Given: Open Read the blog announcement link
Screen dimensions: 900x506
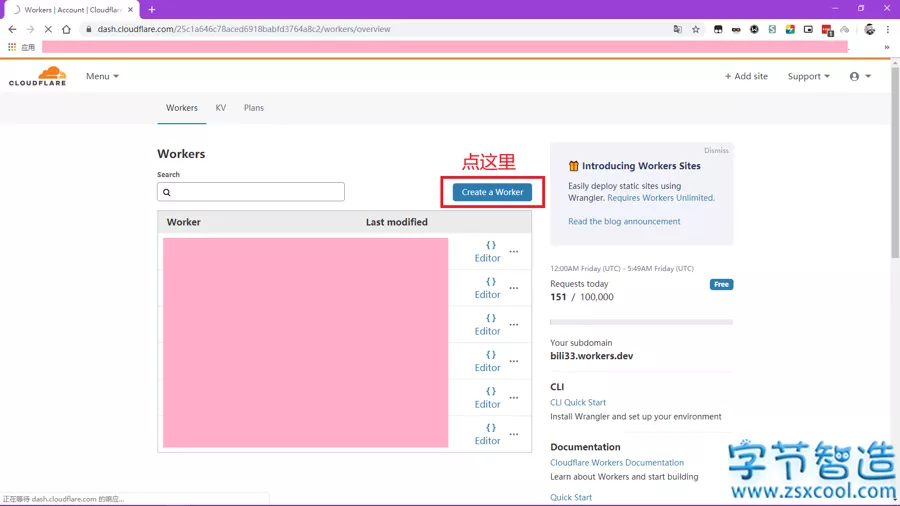Looking at the screenshot, I should point(624,221).
